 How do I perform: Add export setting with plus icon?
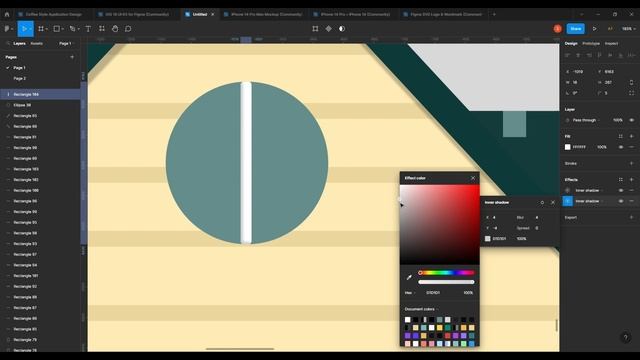(631, 217)
